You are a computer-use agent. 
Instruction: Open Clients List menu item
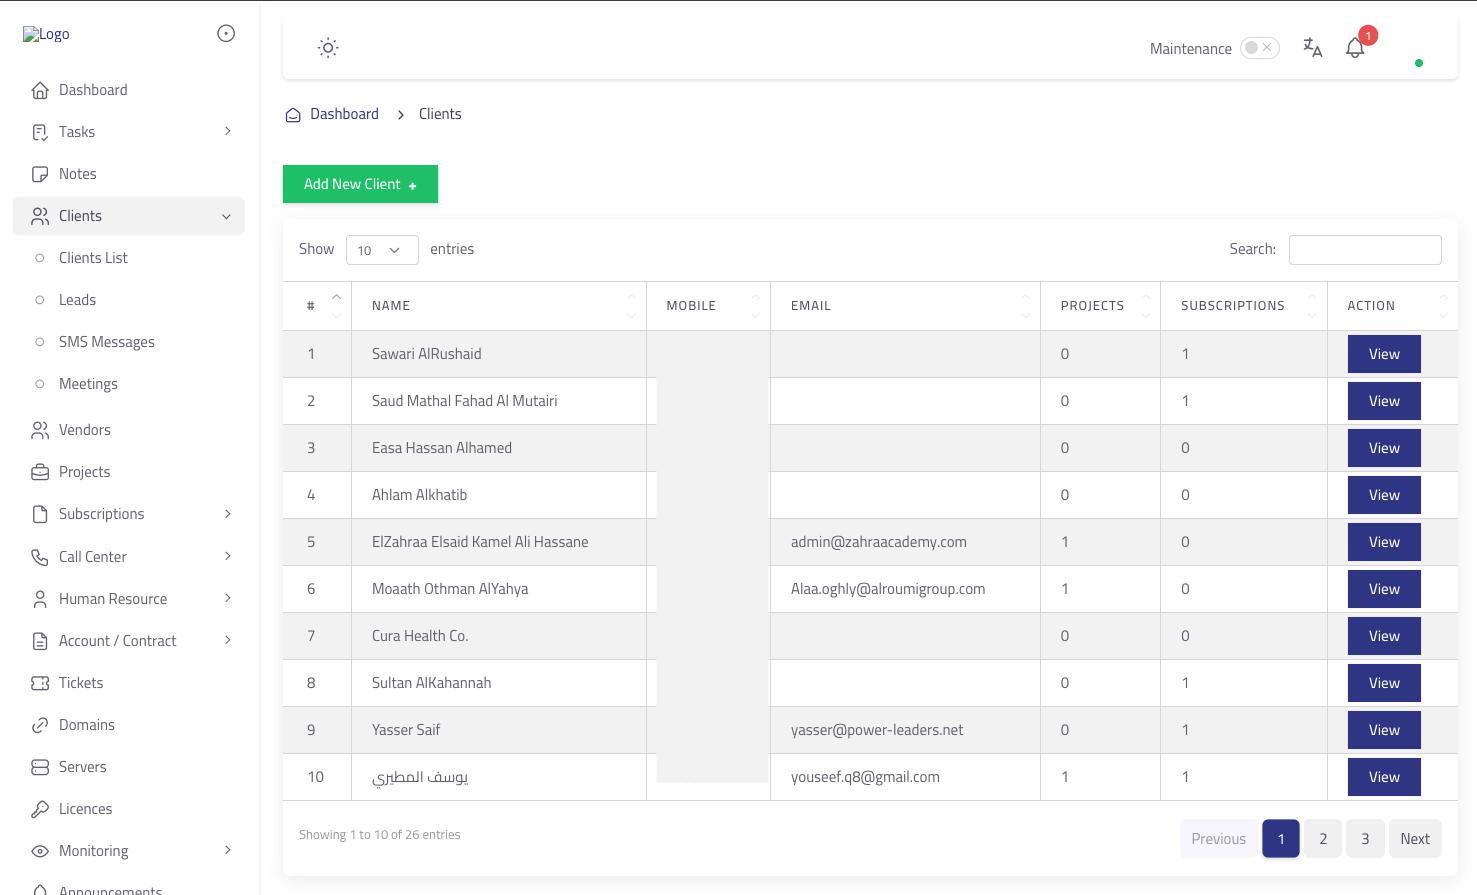[x=93, y=258]
